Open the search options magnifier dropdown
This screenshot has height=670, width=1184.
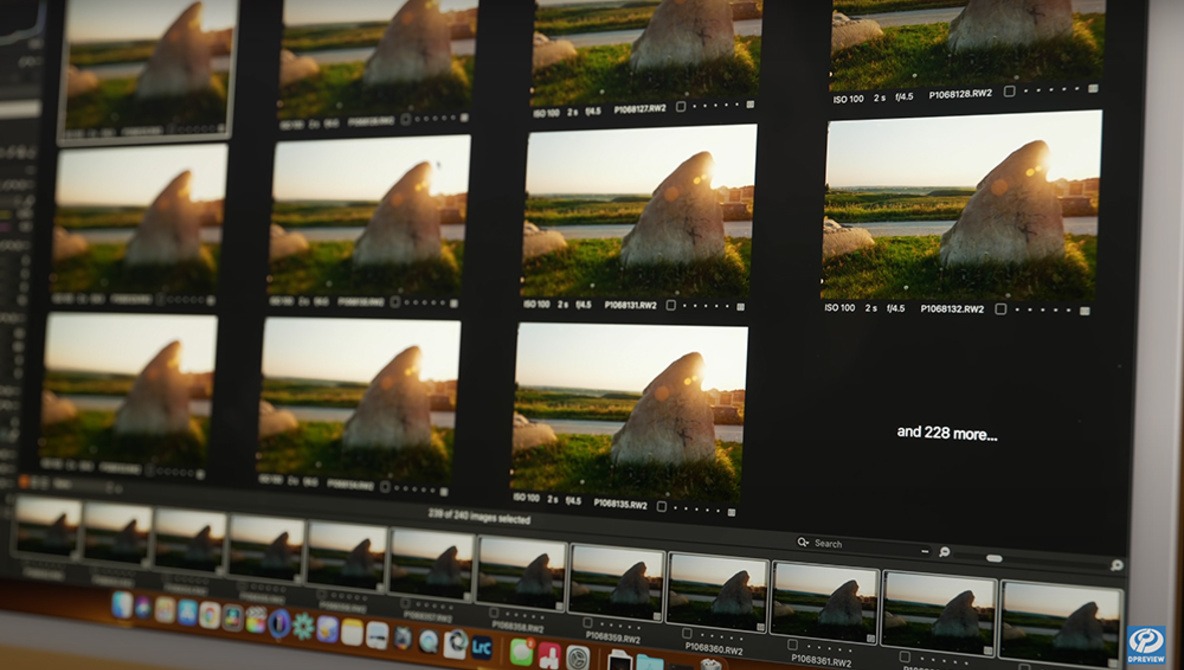click(x=803, y=542)
